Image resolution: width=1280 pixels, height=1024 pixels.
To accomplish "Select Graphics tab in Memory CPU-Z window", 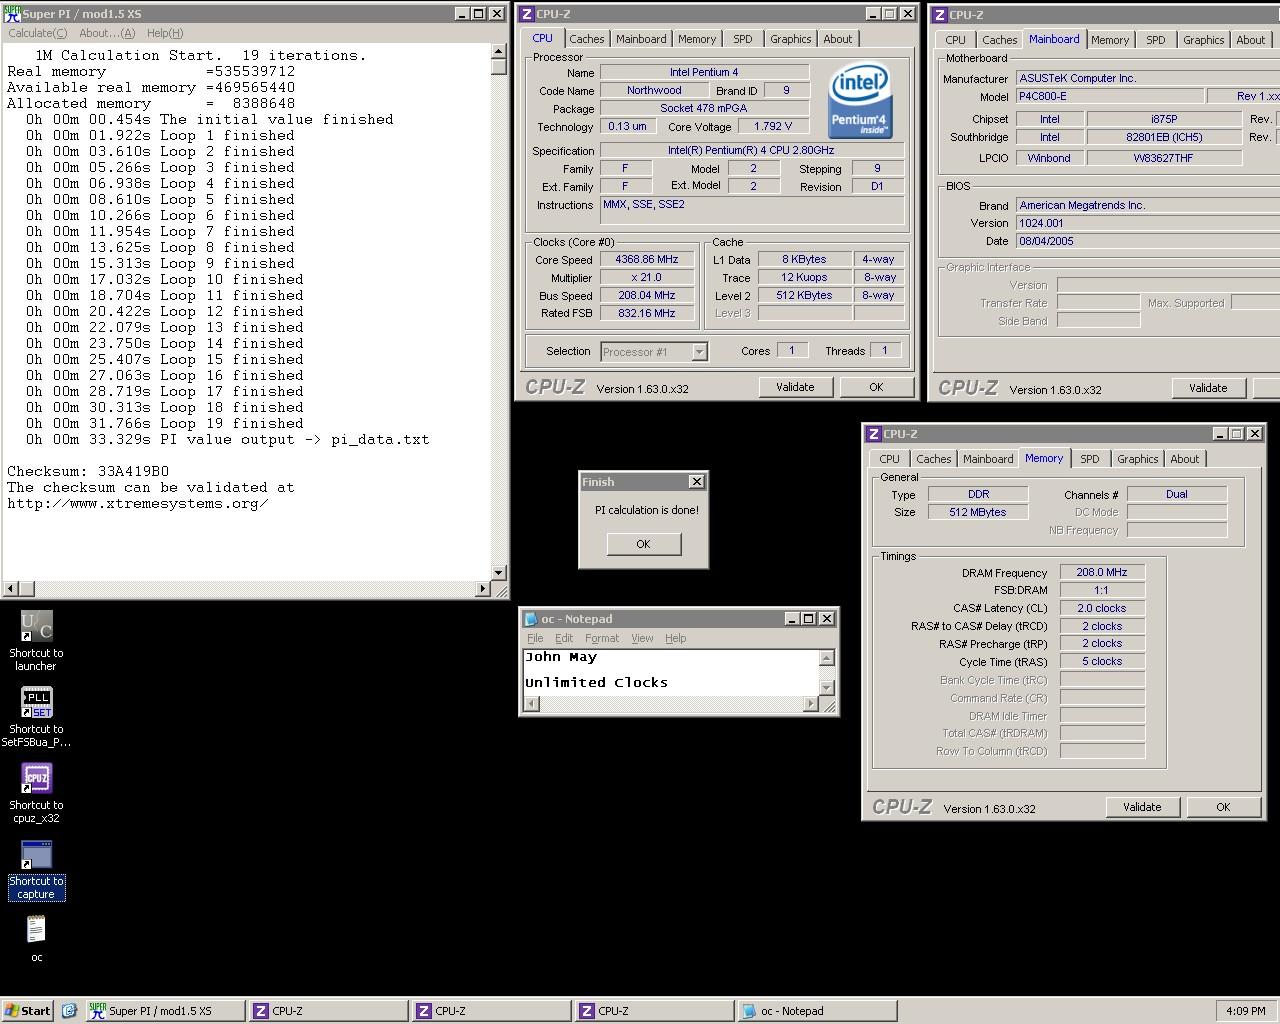I will (1138, 459).
